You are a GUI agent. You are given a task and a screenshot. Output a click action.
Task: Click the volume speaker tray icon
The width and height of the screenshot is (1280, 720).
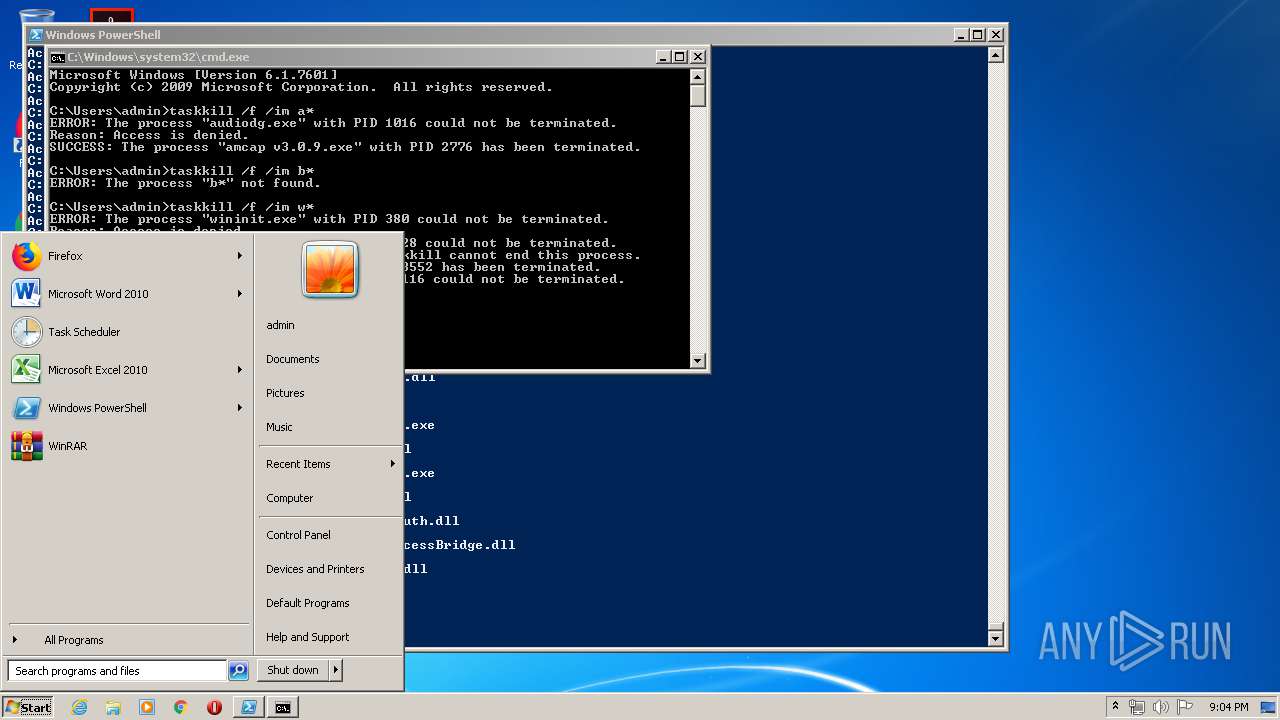[x=1161, y=707]
